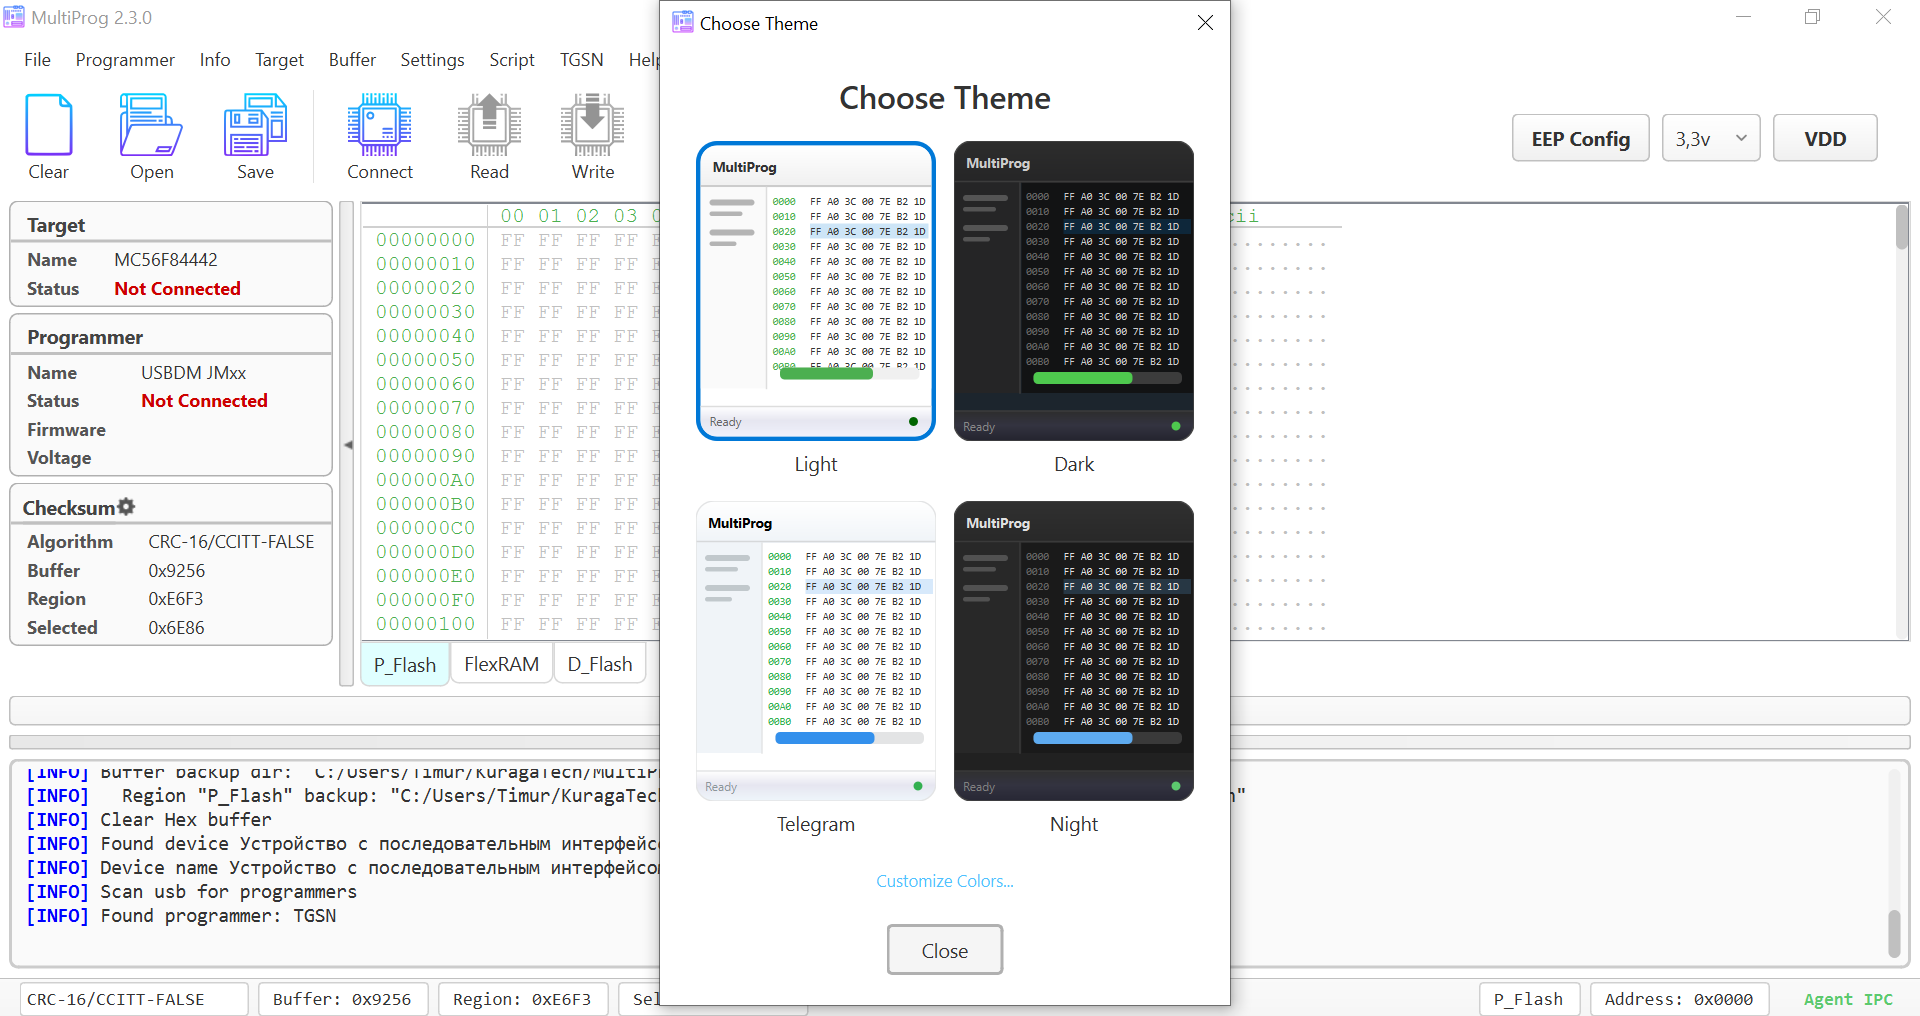The width and height of the screenshot is (1920, 1016).
Task: Click the Read chip icon
Action: point(489,125)
